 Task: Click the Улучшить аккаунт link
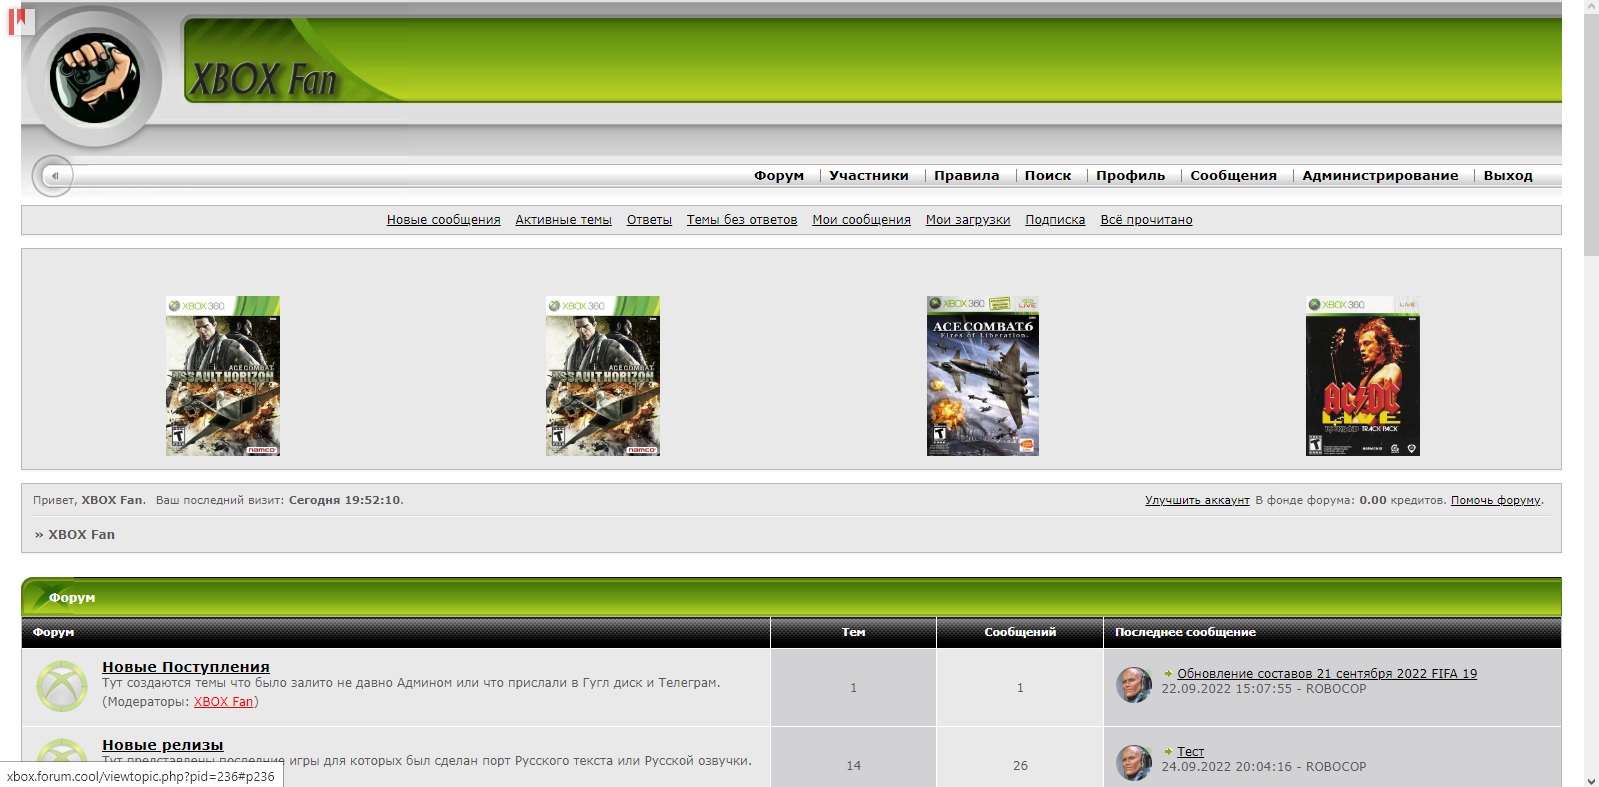1197,500
